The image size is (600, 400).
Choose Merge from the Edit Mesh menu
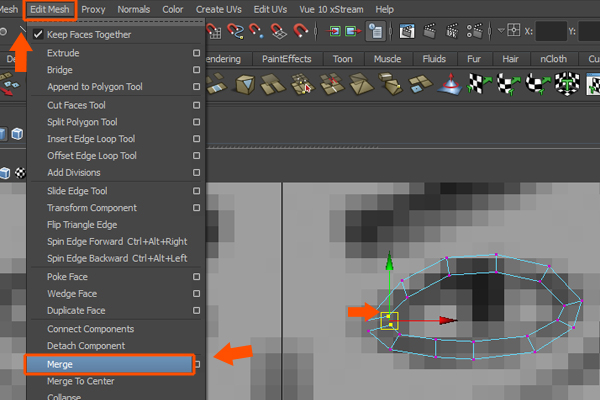[109, 364]
